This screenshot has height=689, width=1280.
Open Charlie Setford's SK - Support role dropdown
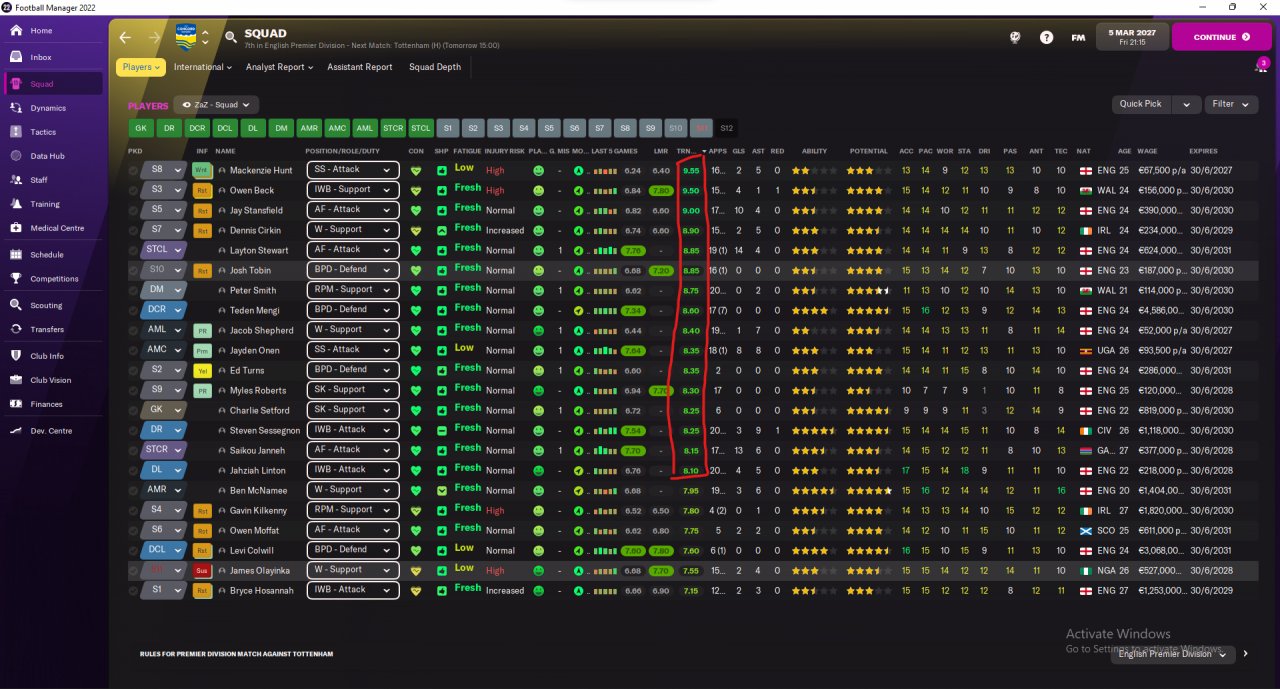(352, 410)
